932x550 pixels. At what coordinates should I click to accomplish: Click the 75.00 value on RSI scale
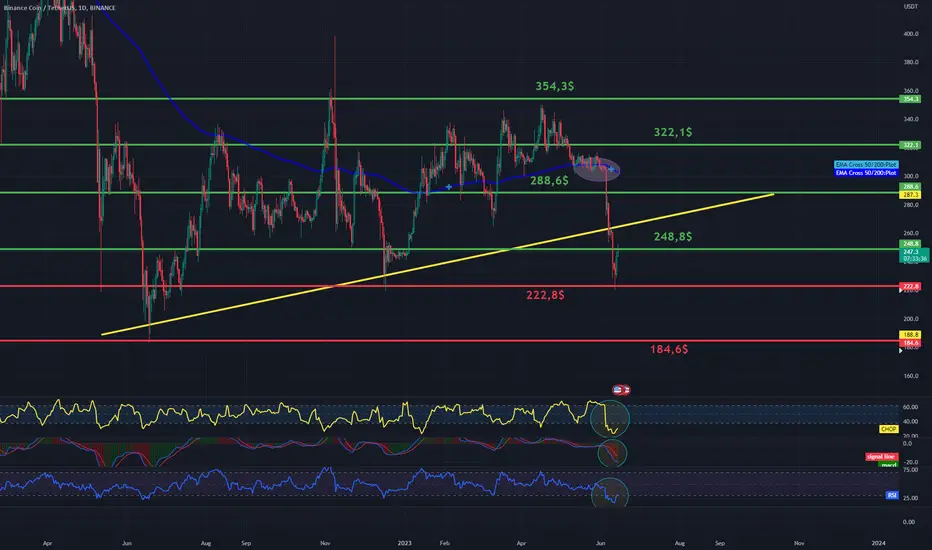pyautogui.click(x=911, y=470)
